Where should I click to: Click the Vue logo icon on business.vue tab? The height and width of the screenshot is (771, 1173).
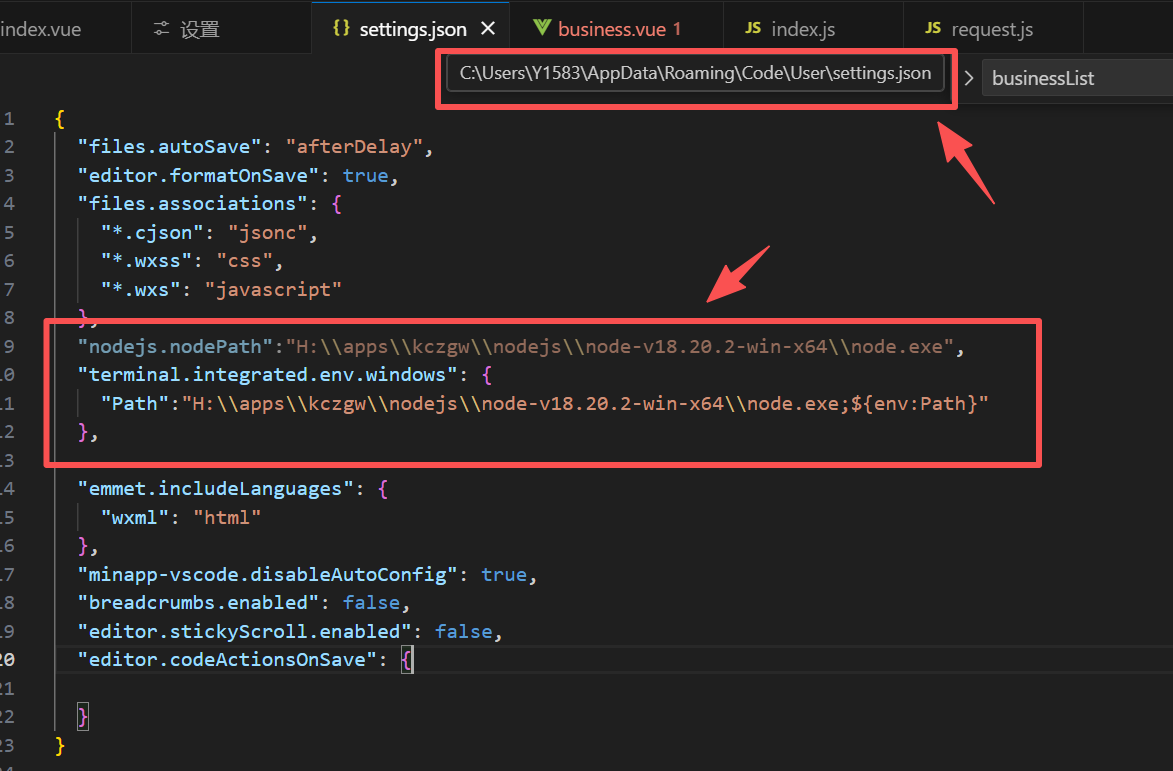point(543,29)
